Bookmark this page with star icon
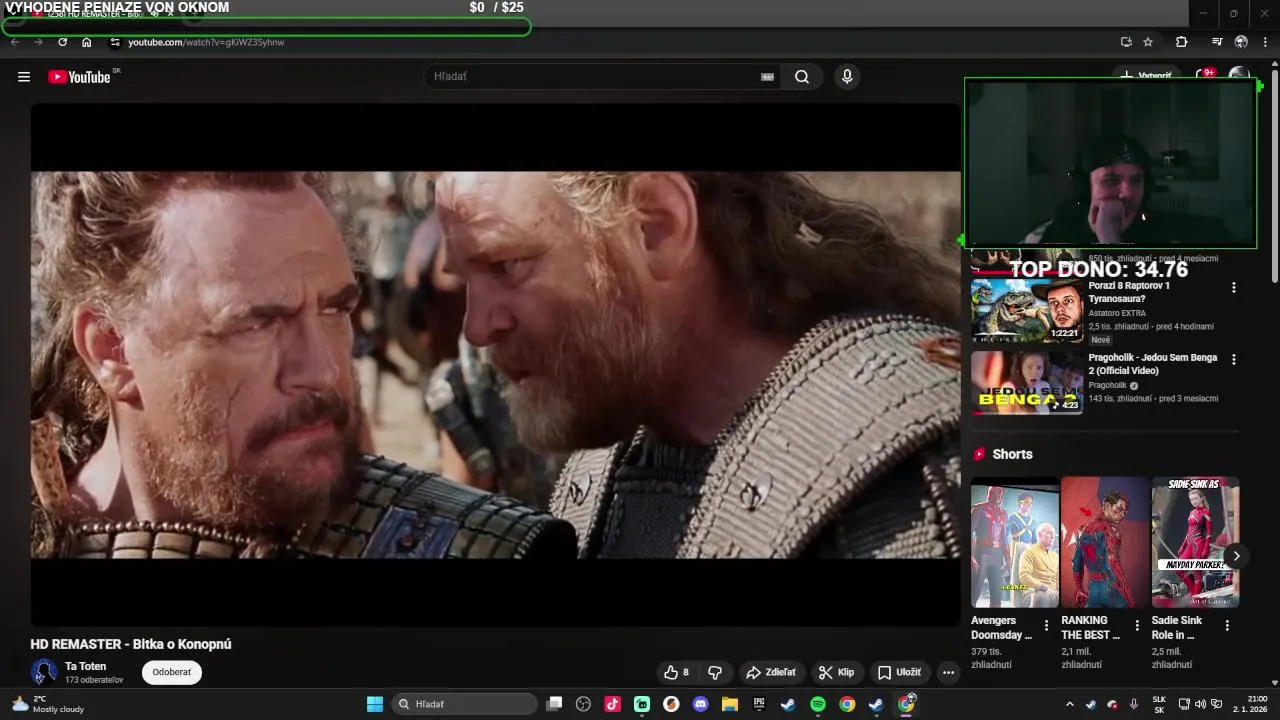Viewport: 1280px width, 720px height. pos(1148,42)
